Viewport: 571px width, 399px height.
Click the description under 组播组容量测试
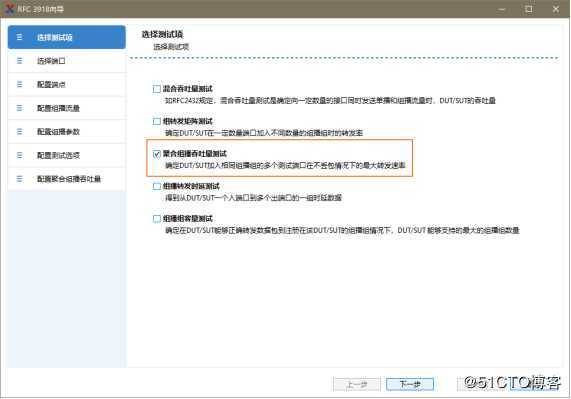tap(342, 230)
